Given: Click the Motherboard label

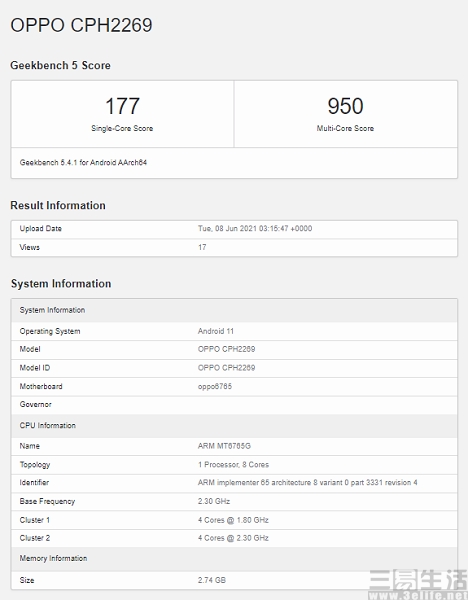Looking at the screenshot, I should pos(41,386).
